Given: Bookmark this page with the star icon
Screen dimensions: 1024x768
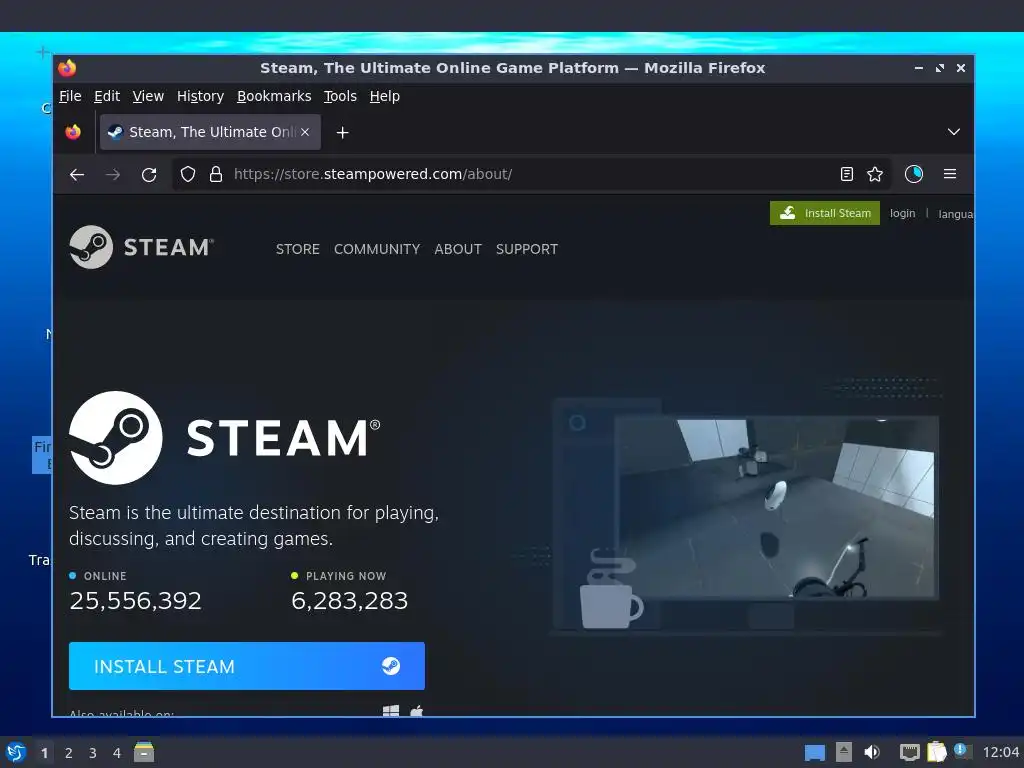Looking at the screenshot, I should (x=875, y=174).
